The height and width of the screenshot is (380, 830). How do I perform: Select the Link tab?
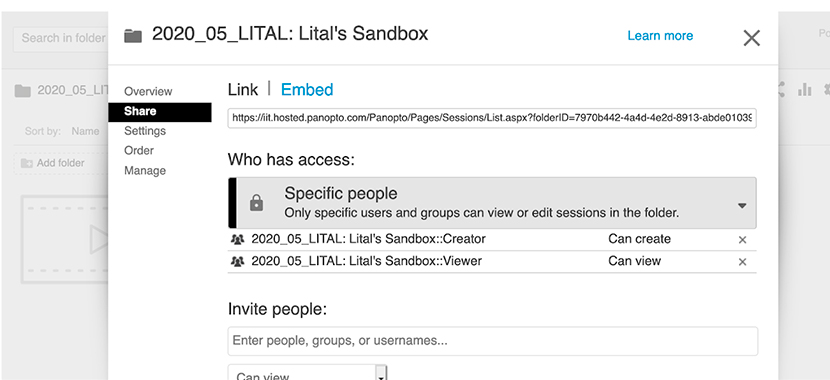click(243, 89)
